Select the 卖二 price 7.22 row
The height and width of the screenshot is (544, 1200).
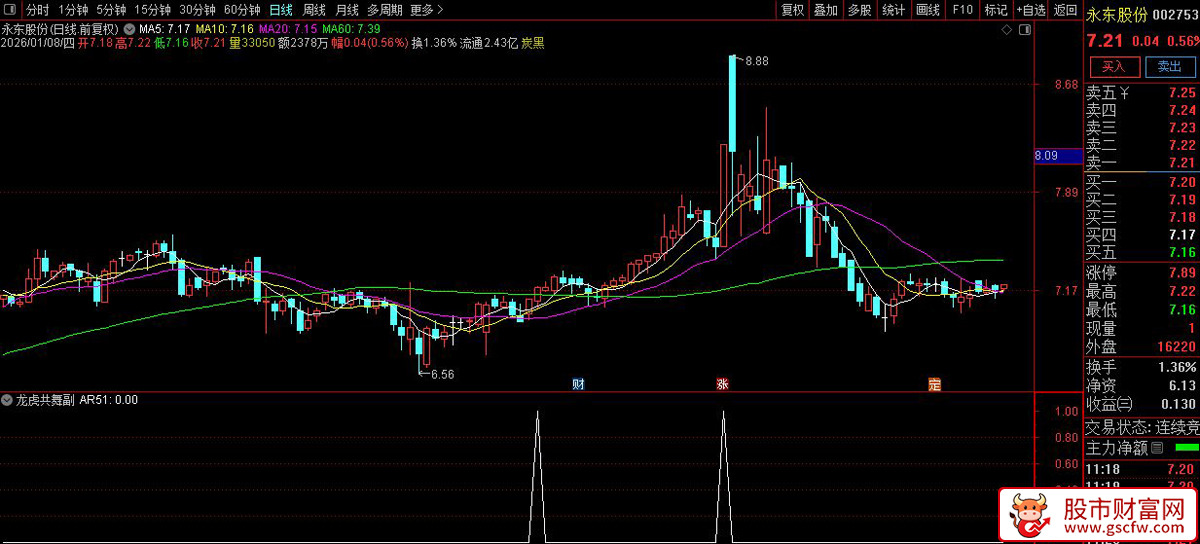(x=1142, y=146)
